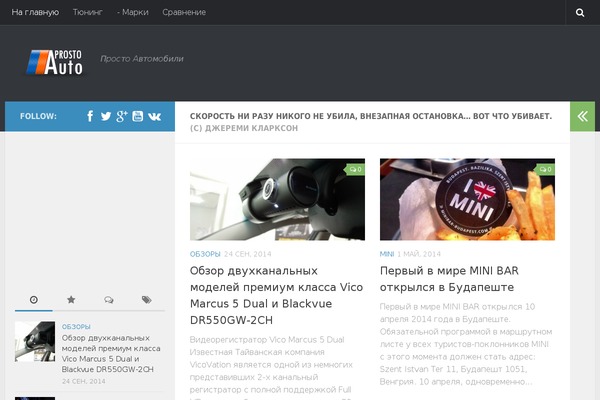Click the date 1 МАЙ, 2014
Screen dimensions: 600x400
(x=419, y=254)
